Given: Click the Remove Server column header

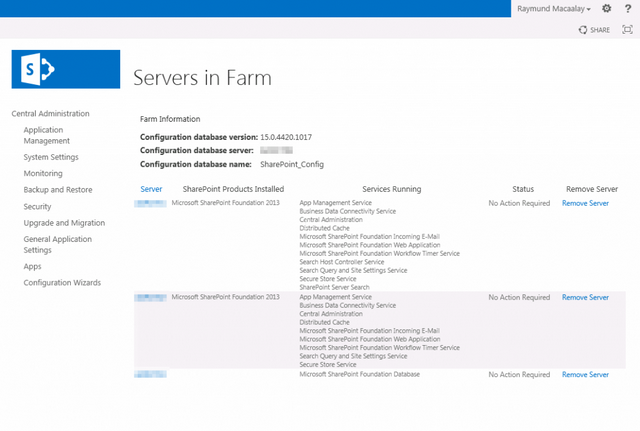Looking at the screenshot, I should 592,189.
